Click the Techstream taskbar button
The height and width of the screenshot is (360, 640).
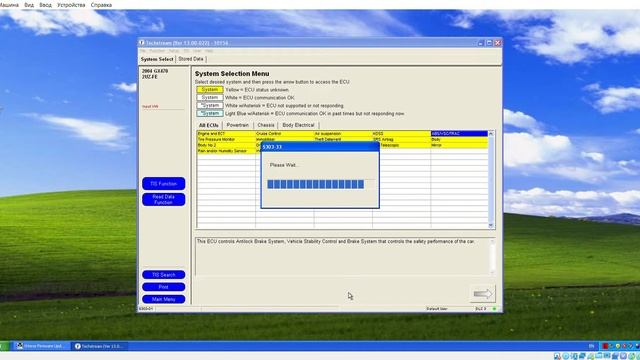(x=99, y=346)
